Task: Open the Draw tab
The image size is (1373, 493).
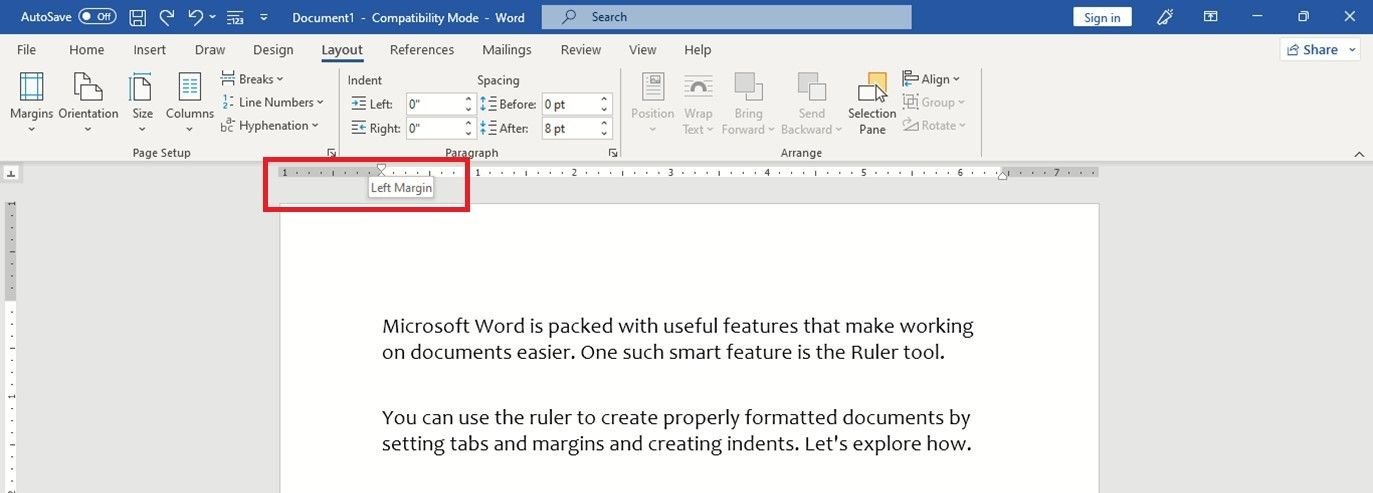Action: [210, 50]
